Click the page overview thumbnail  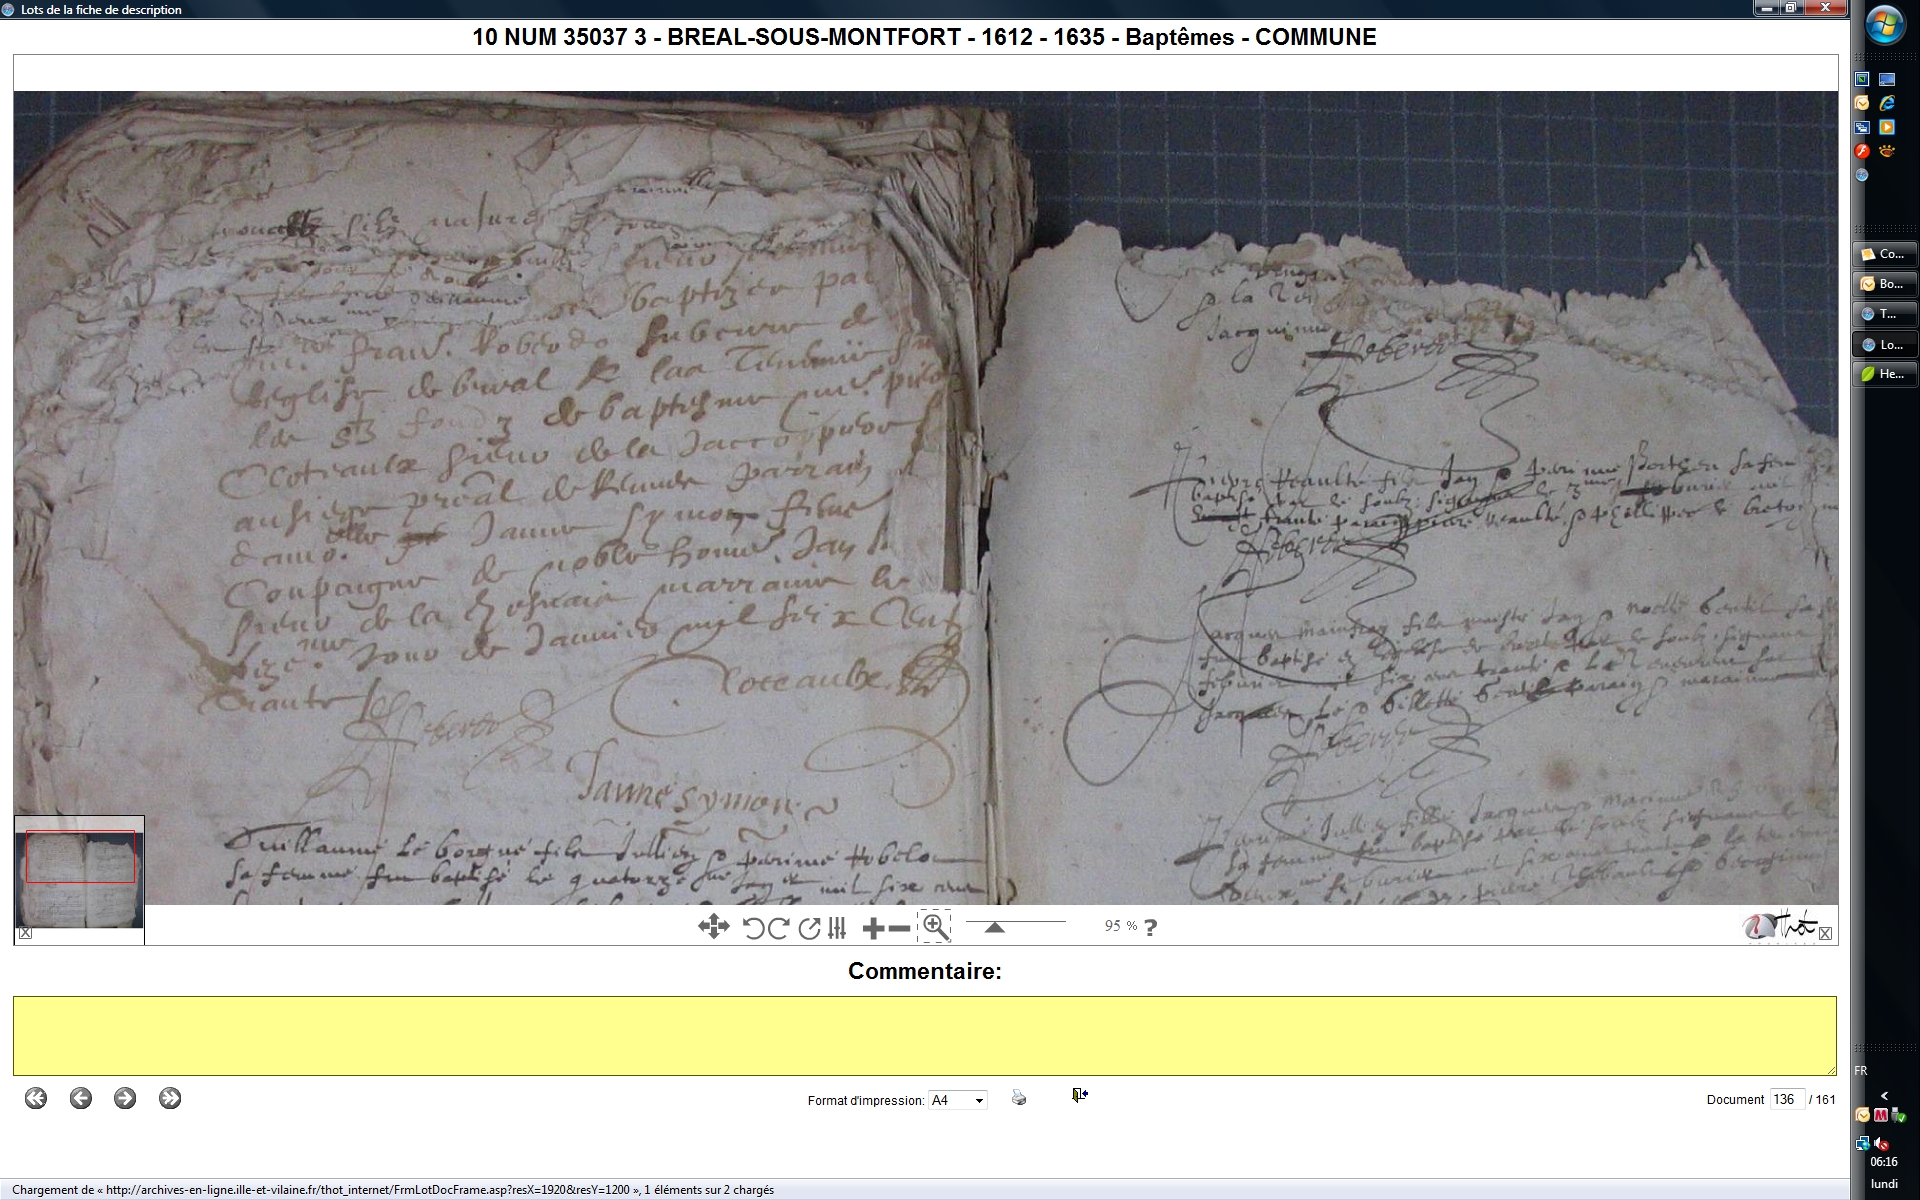pyautogui.click(x=80, y=878)
